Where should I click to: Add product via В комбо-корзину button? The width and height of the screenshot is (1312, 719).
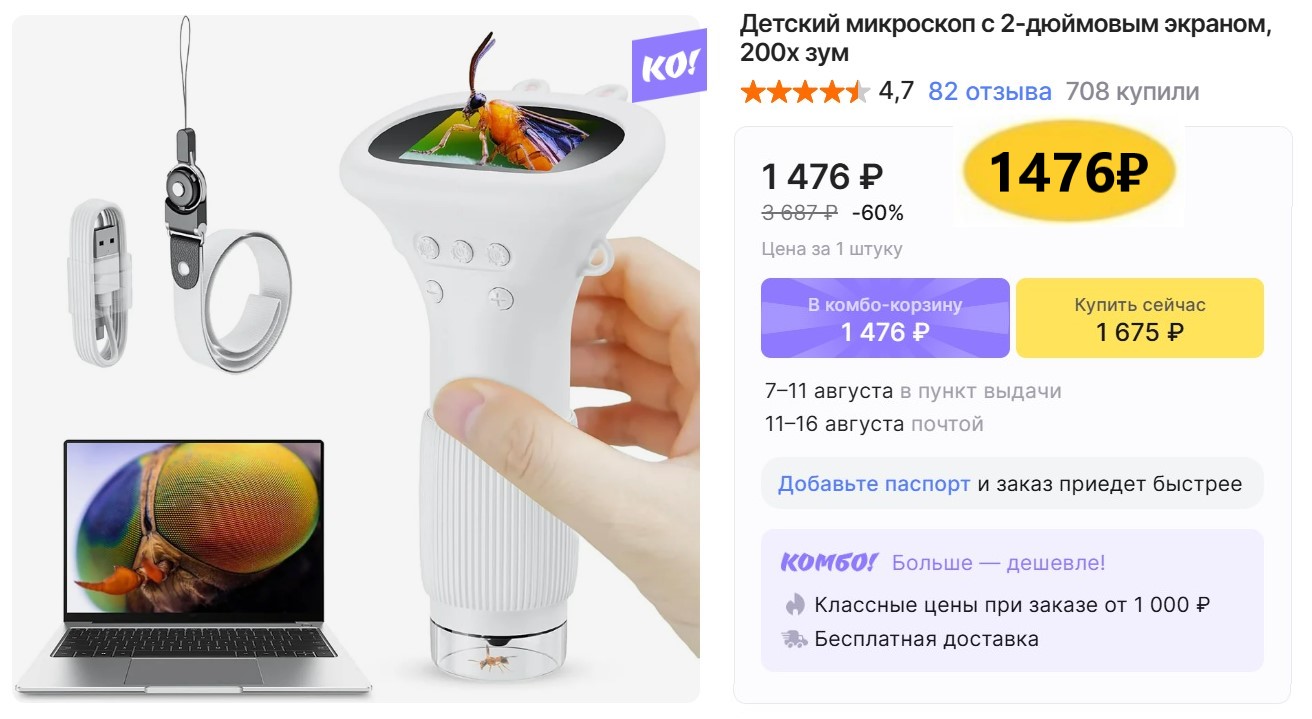tap(885, 318)
